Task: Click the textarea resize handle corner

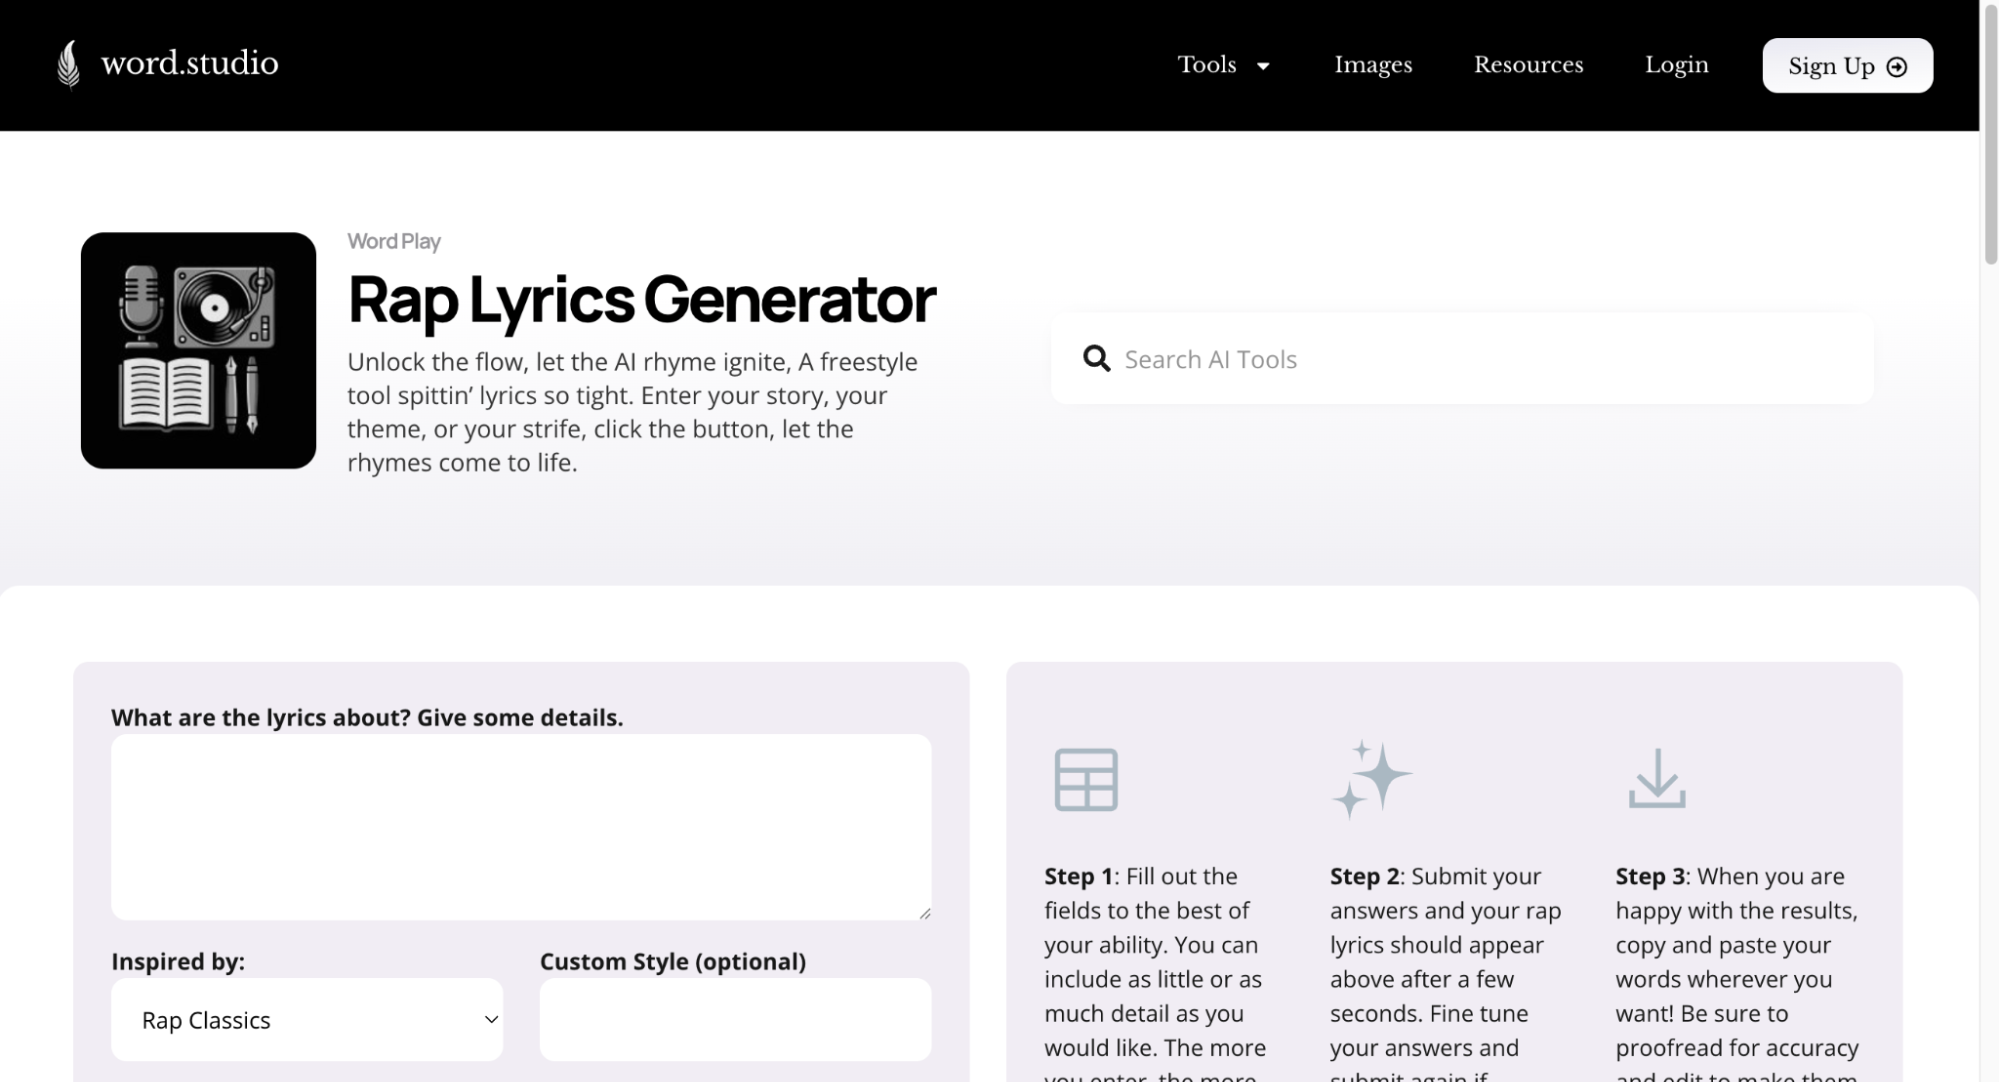Action: tap(925, 913)
